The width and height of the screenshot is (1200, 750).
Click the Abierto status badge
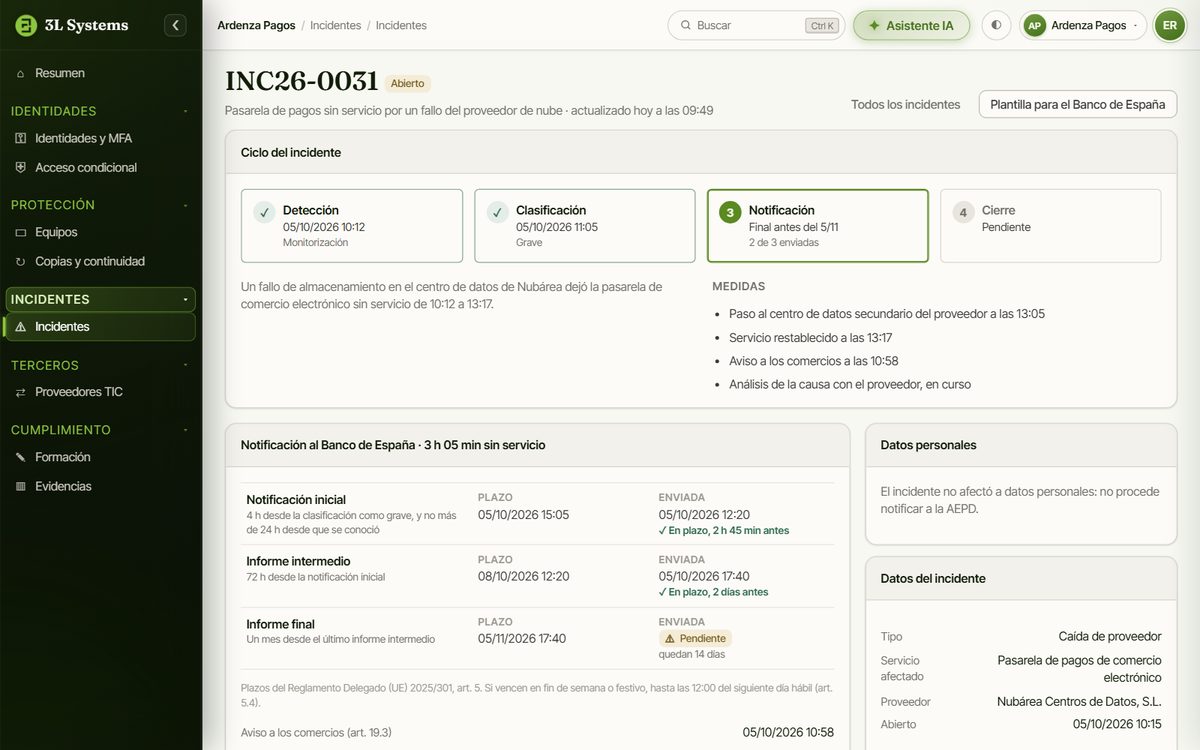pos(408,84)
